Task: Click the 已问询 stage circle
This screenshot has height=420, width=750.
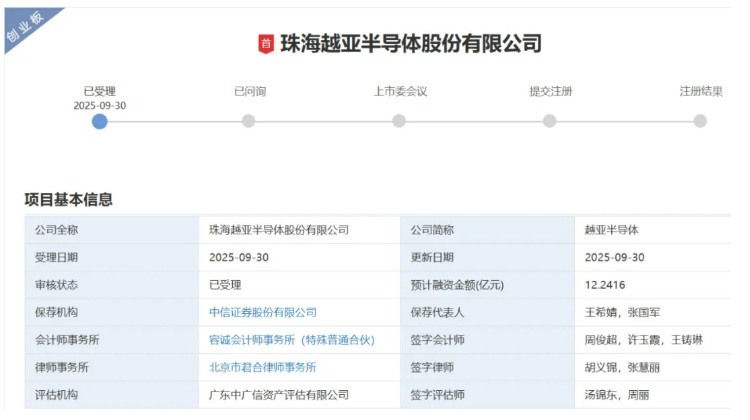Action: coord(249,121)
